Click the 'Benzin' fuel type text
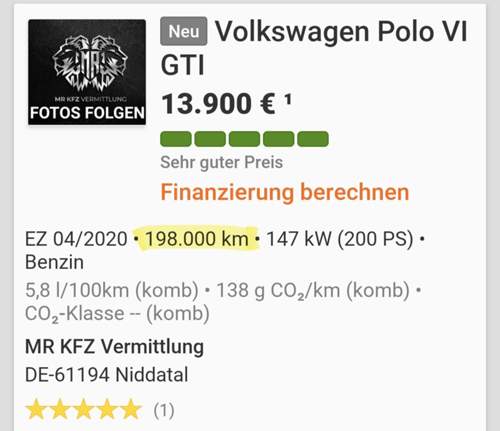The image size is (500, 431). point(55,262)
